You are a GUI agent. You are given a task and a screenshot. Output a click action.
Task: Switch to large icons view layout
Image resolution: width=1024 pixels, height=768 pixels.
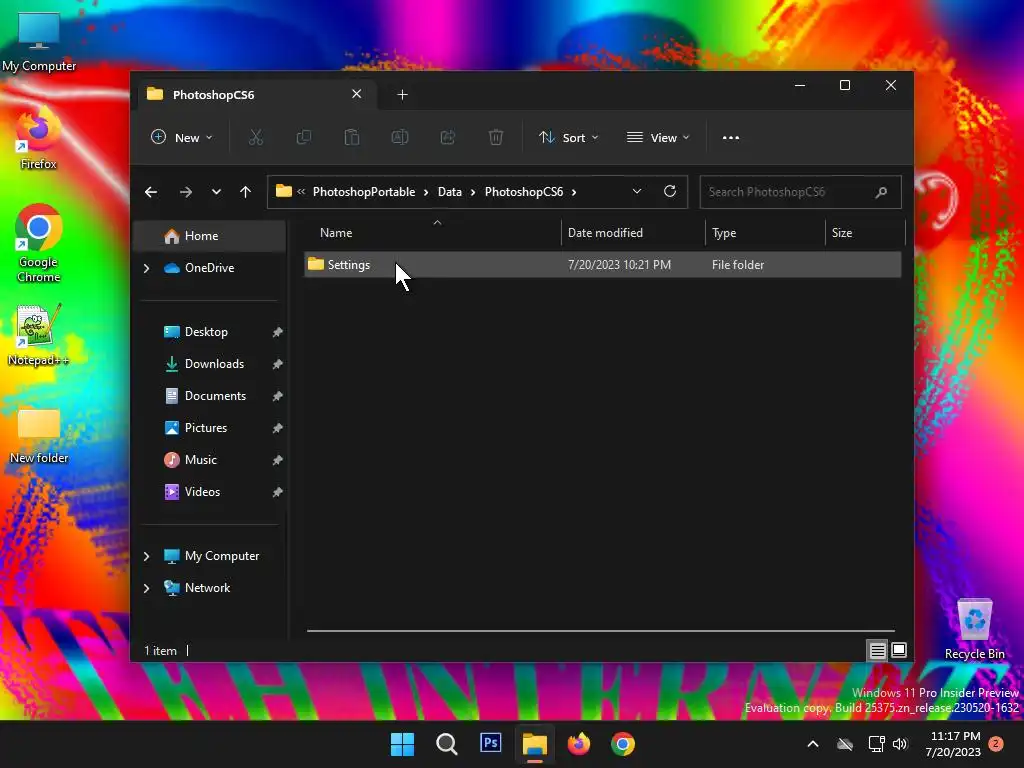point(899,650)
